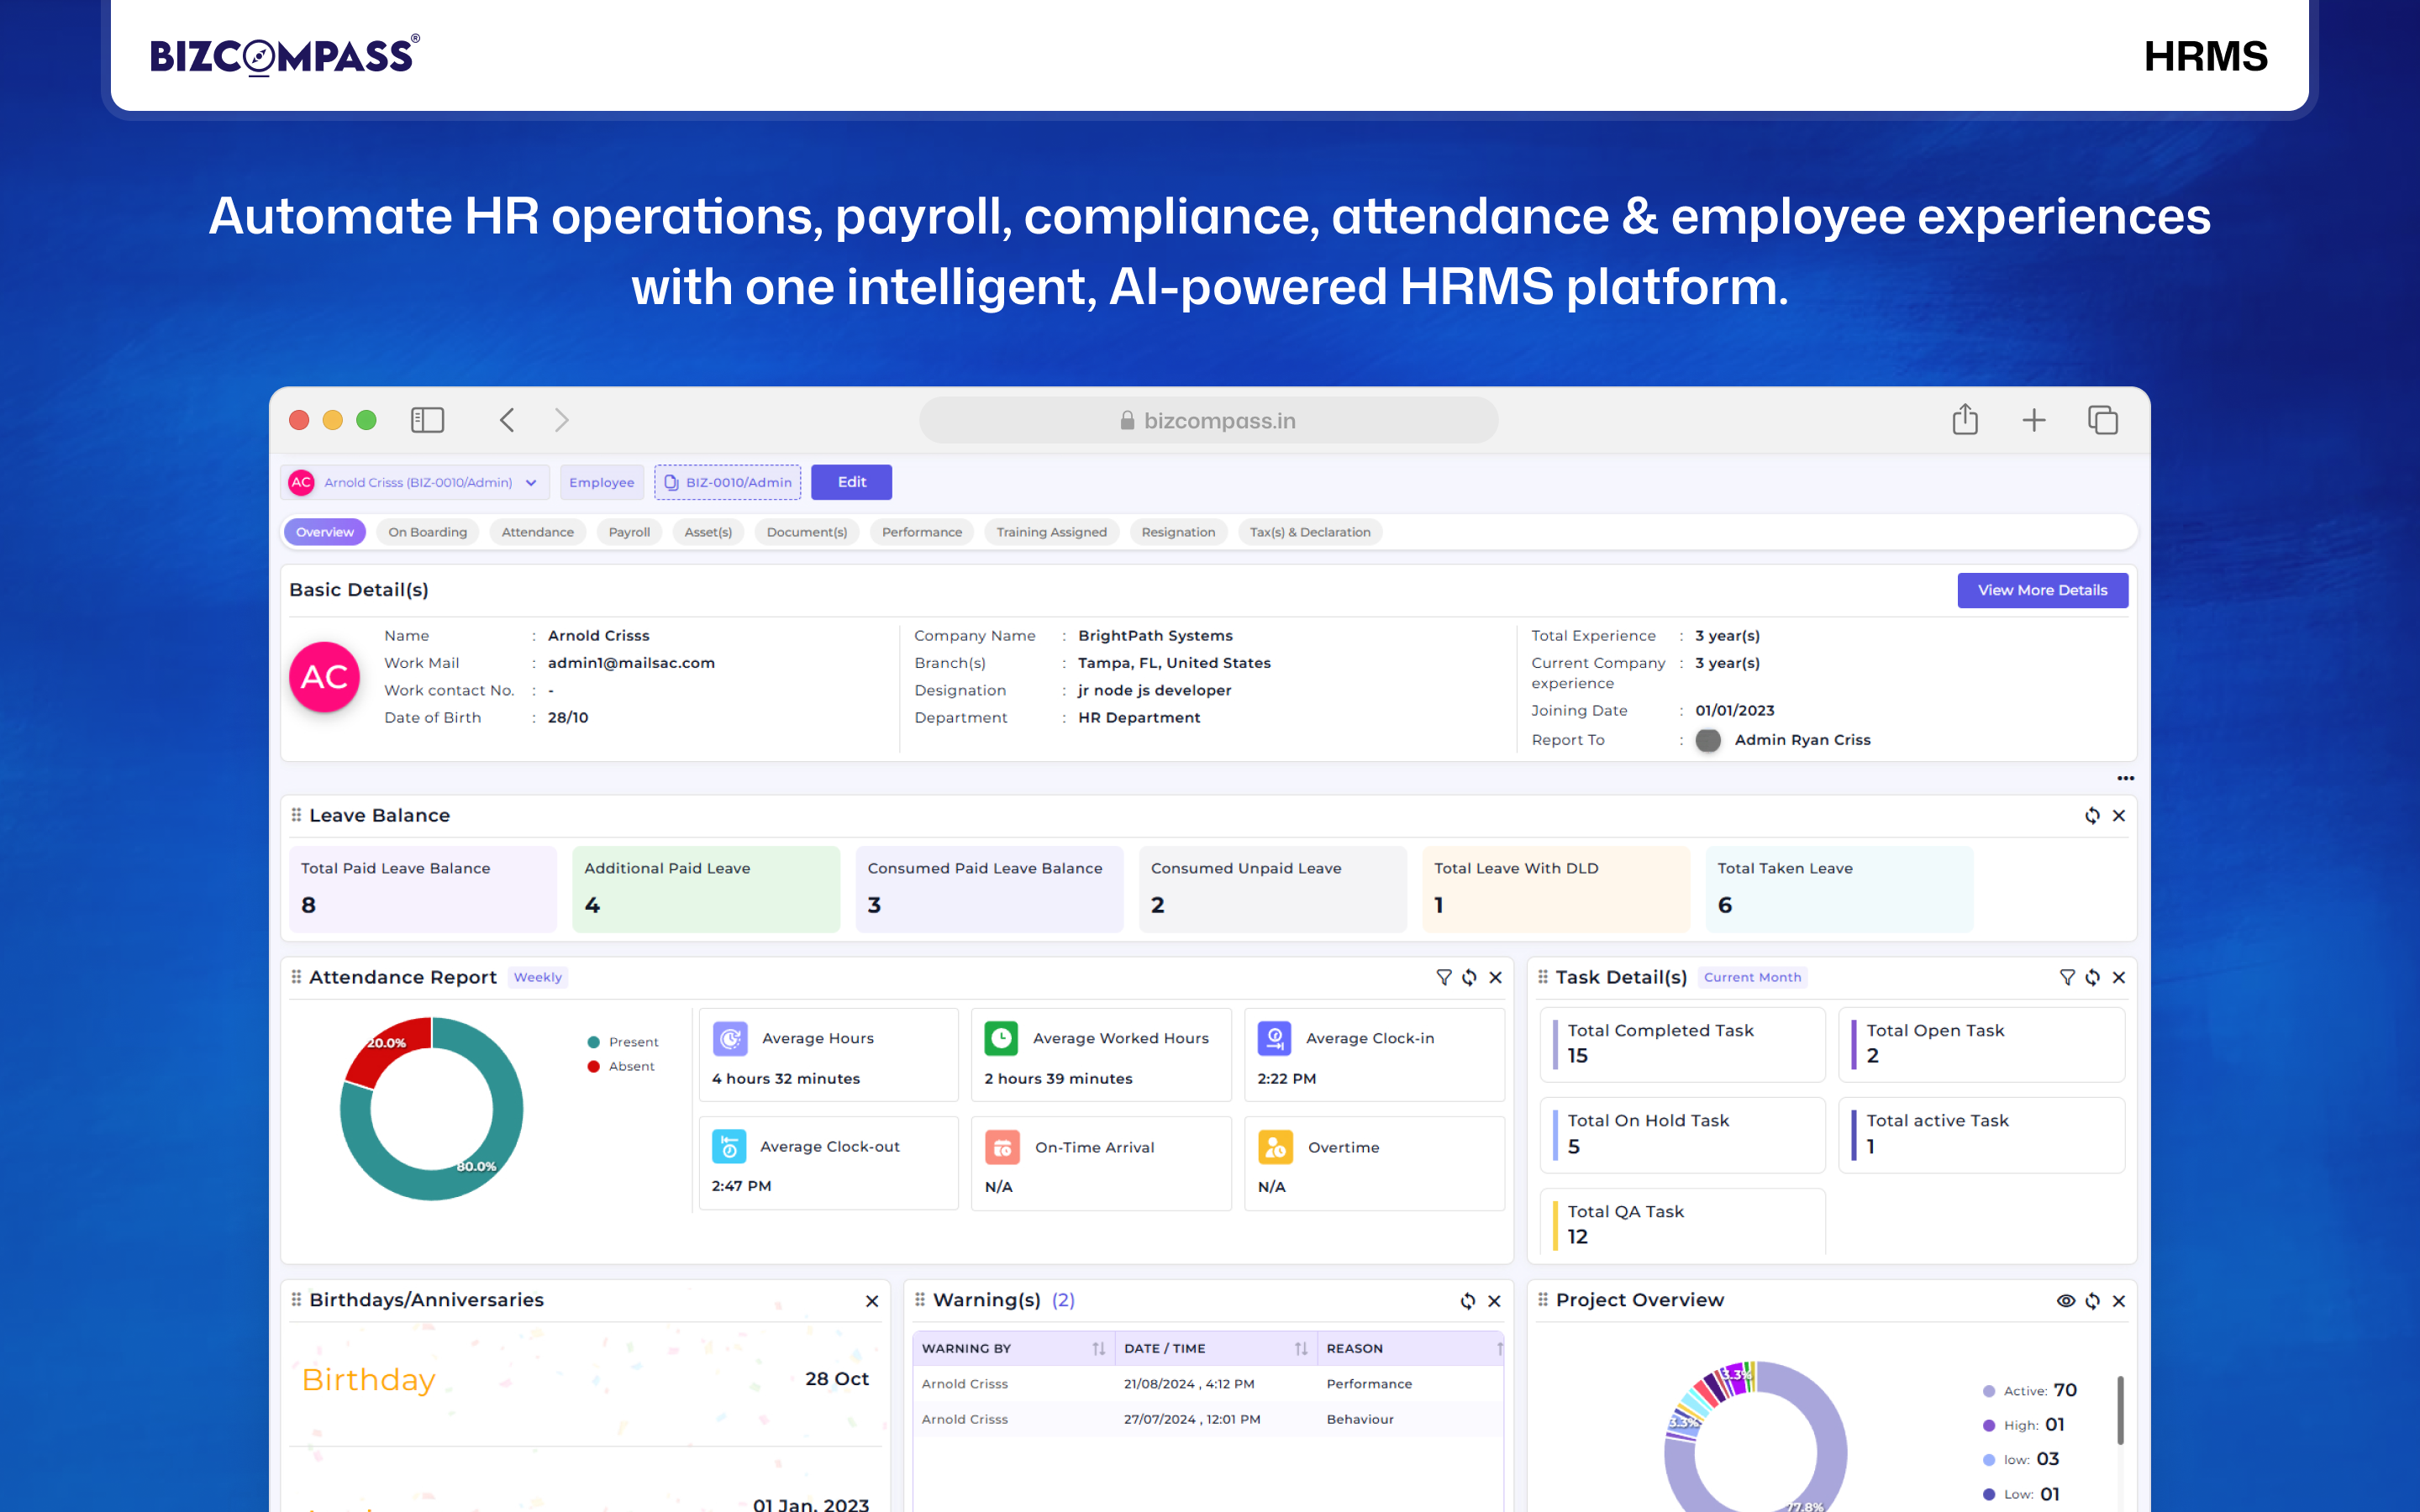Close the Leave Balance widget
The image size is (2420, 1512).
[x=2119, y=816]
